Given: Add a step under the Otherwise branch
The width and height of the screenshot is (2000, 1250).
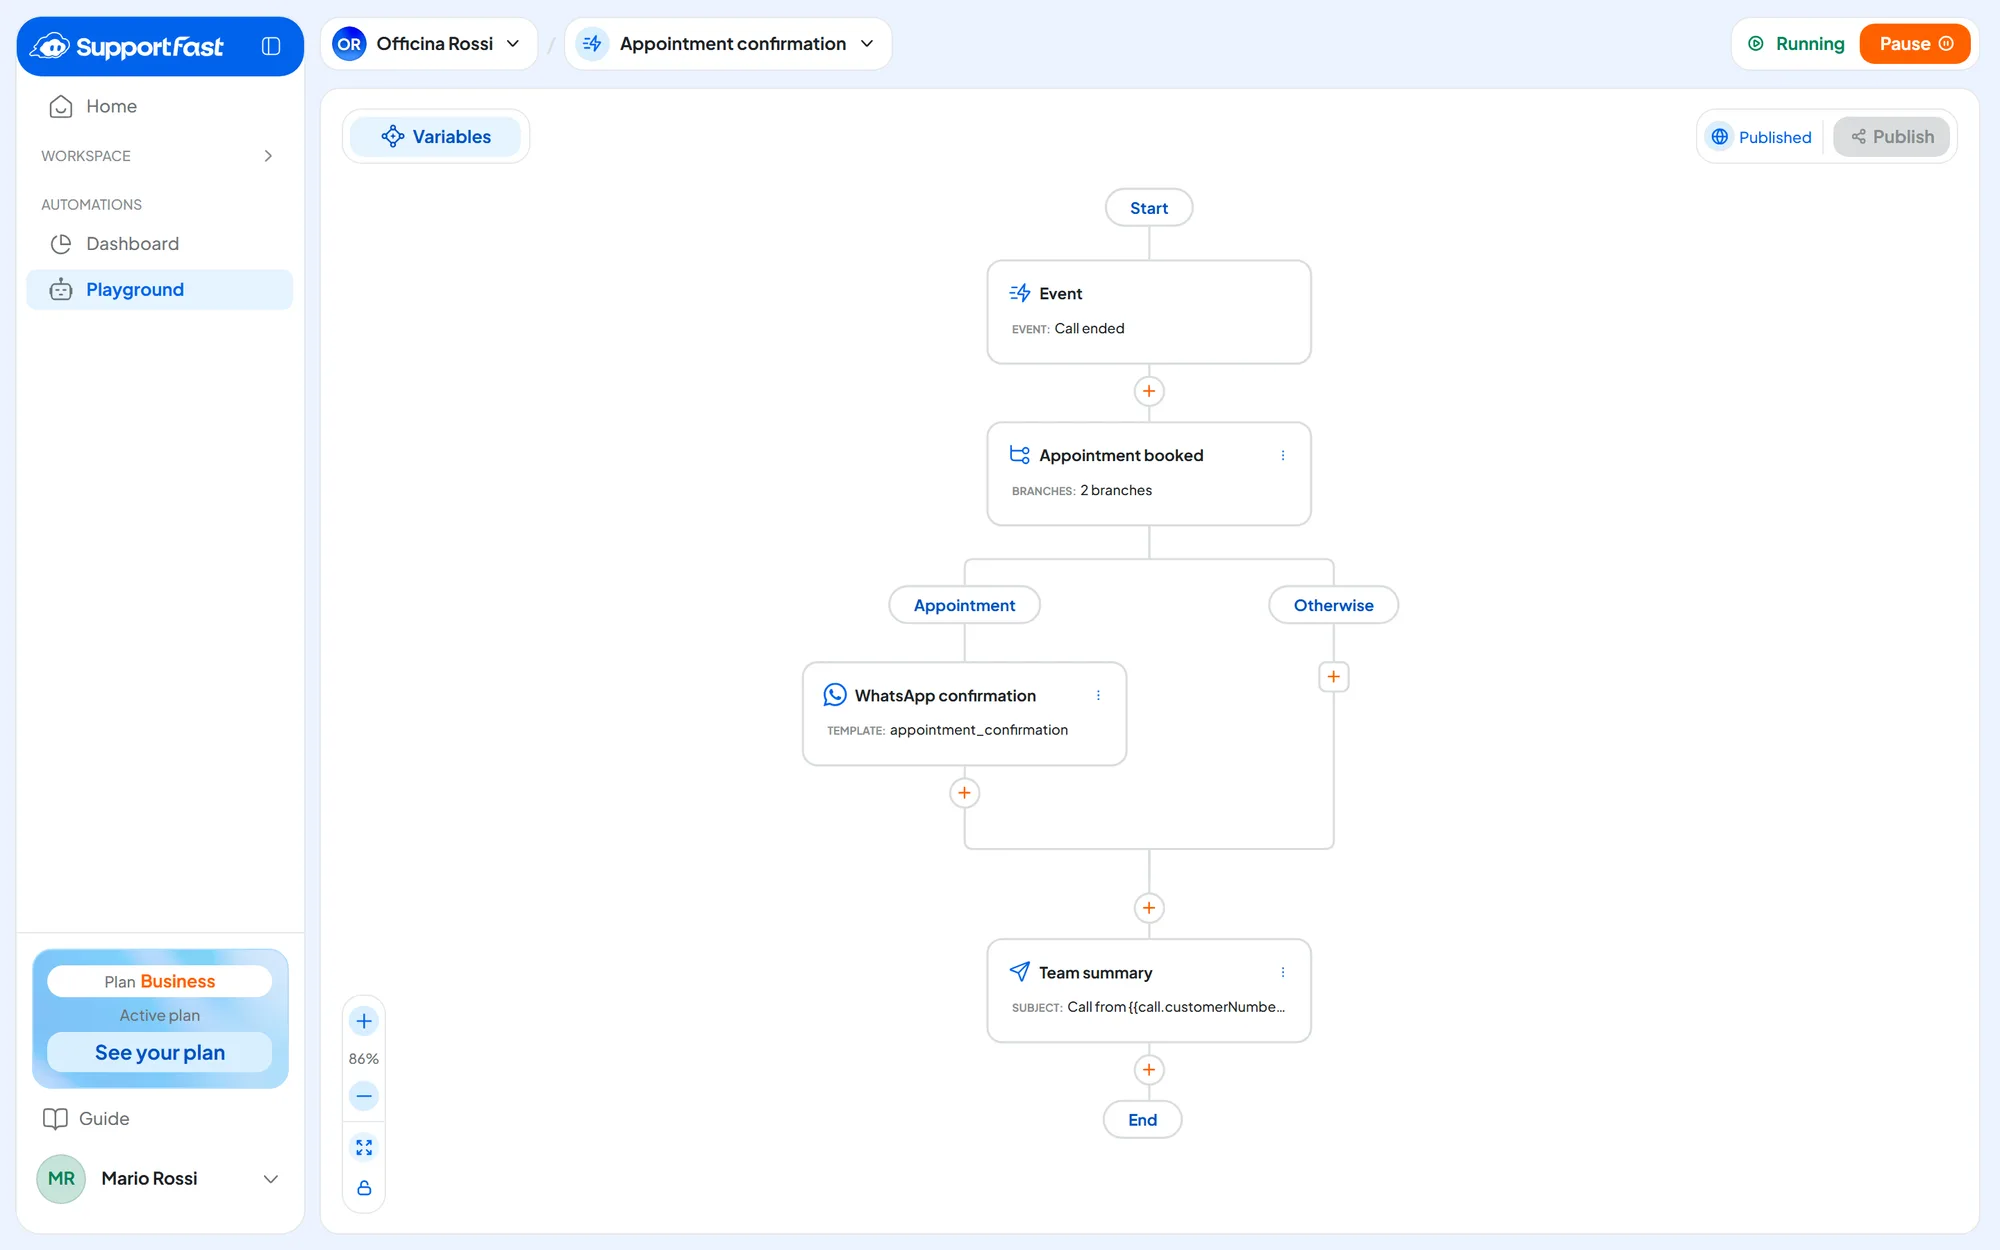Looking at the screenshot, I should coord(1333,677).
